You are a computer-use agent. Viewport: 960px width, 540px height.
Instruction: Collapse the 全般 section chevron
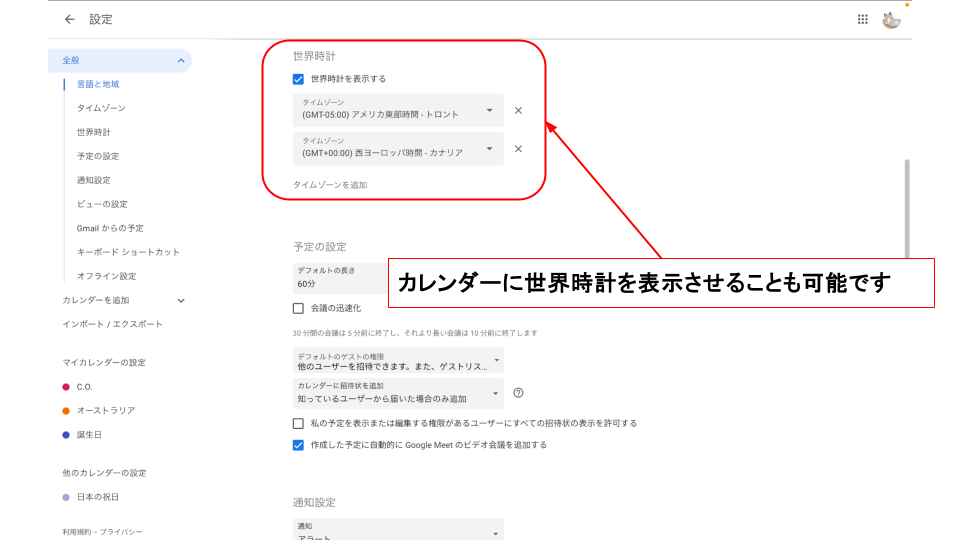coord(181,61)
